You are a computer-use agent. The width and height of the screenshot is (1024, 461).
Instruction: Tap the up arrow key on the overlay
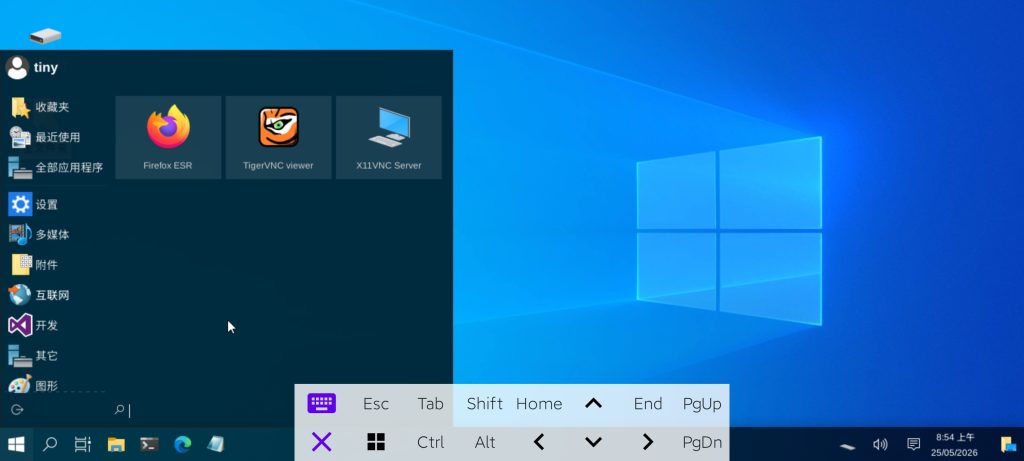(593, 404)
